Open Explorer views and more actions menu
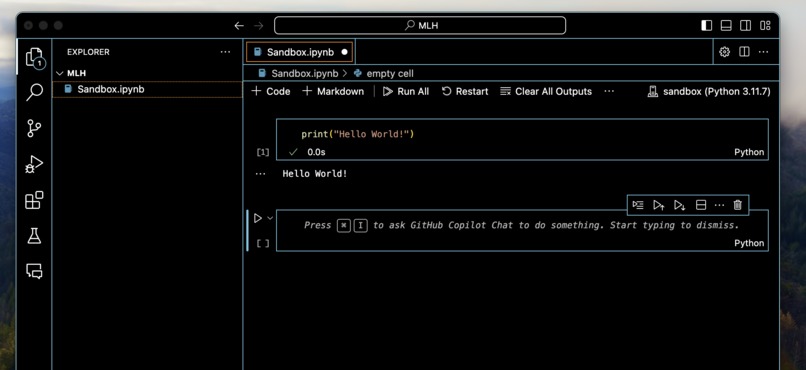 [x=225, y=52]
